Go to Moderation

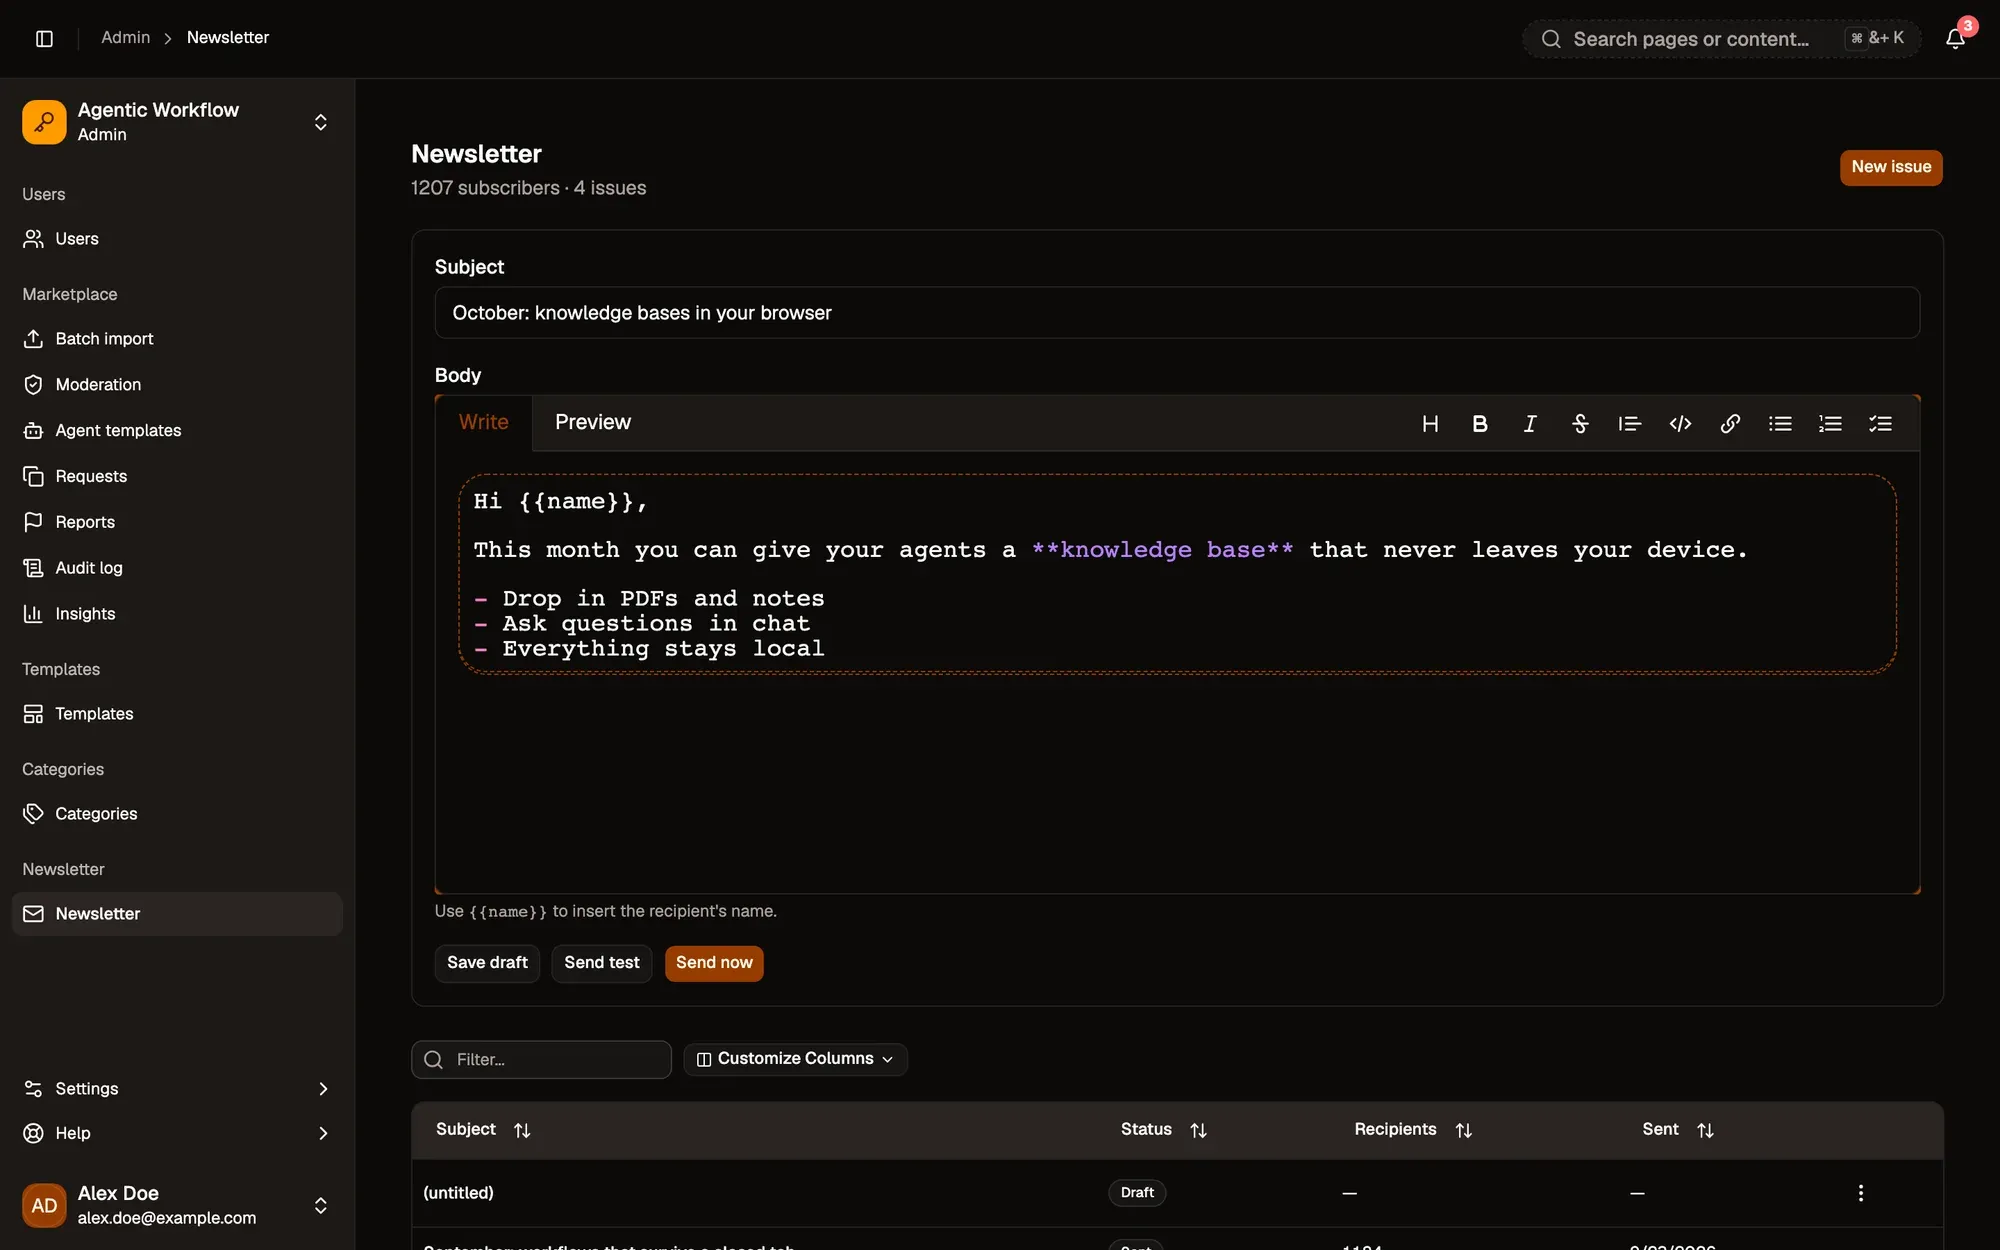pos(177,385)
